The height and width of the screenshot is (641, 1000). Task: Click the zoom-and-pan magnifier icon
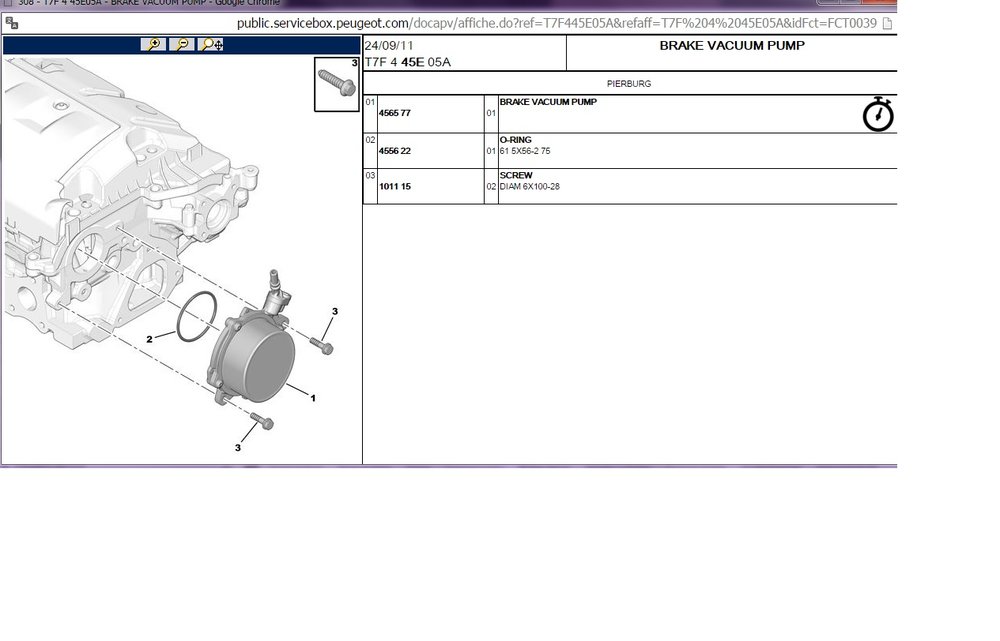[x=211, y=45]
